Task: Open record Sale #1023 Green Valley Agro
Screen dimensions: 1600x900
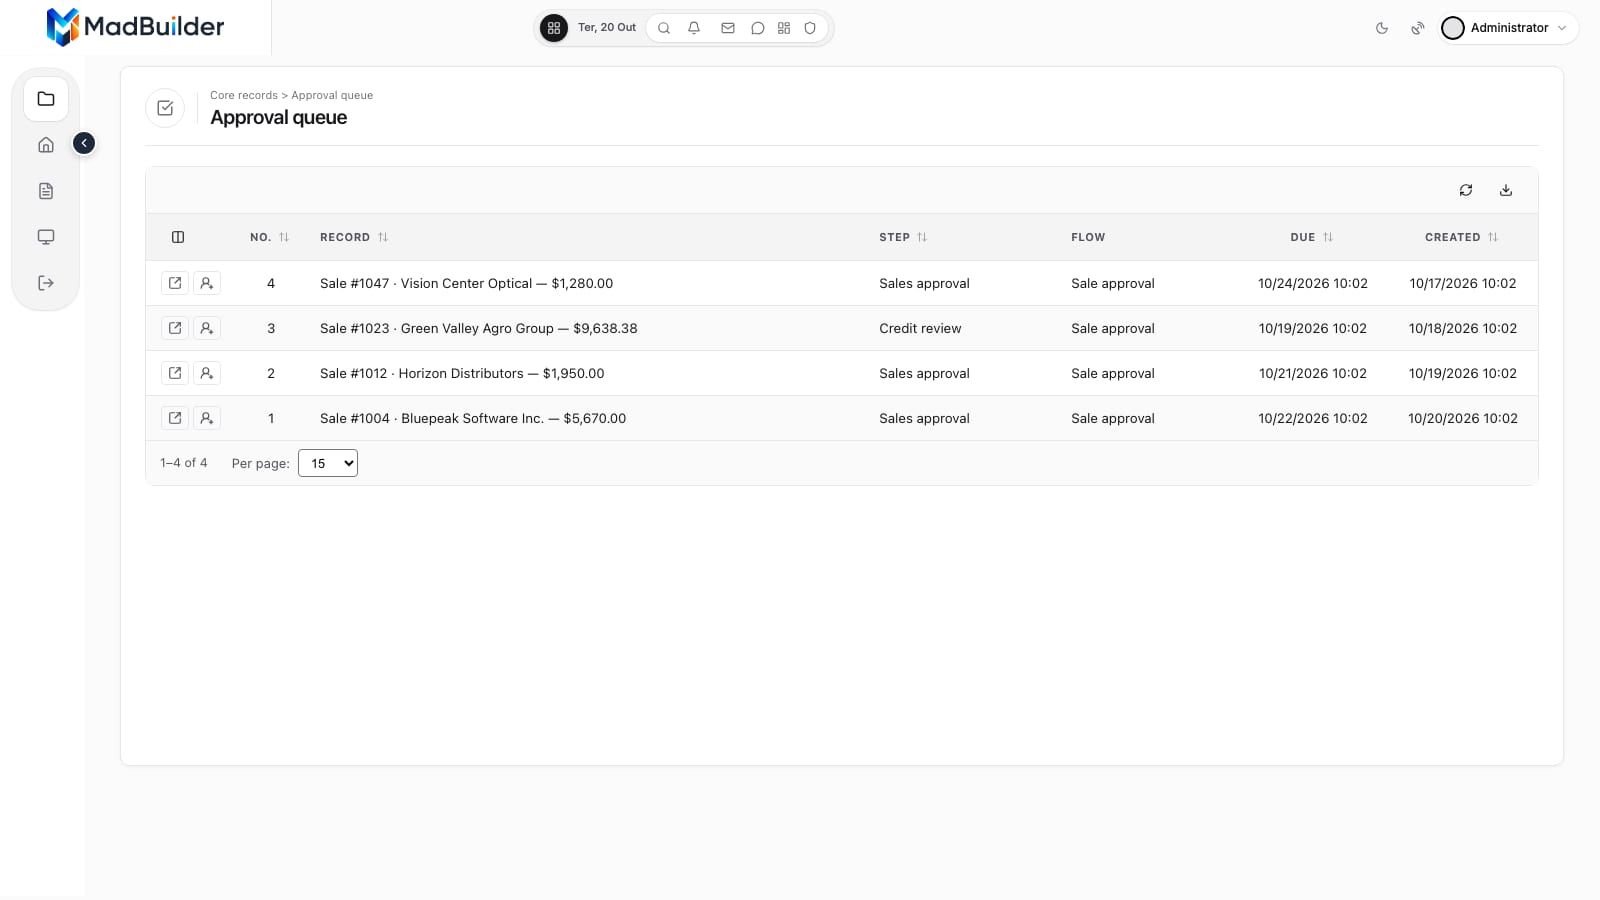Action: point(175,328)
